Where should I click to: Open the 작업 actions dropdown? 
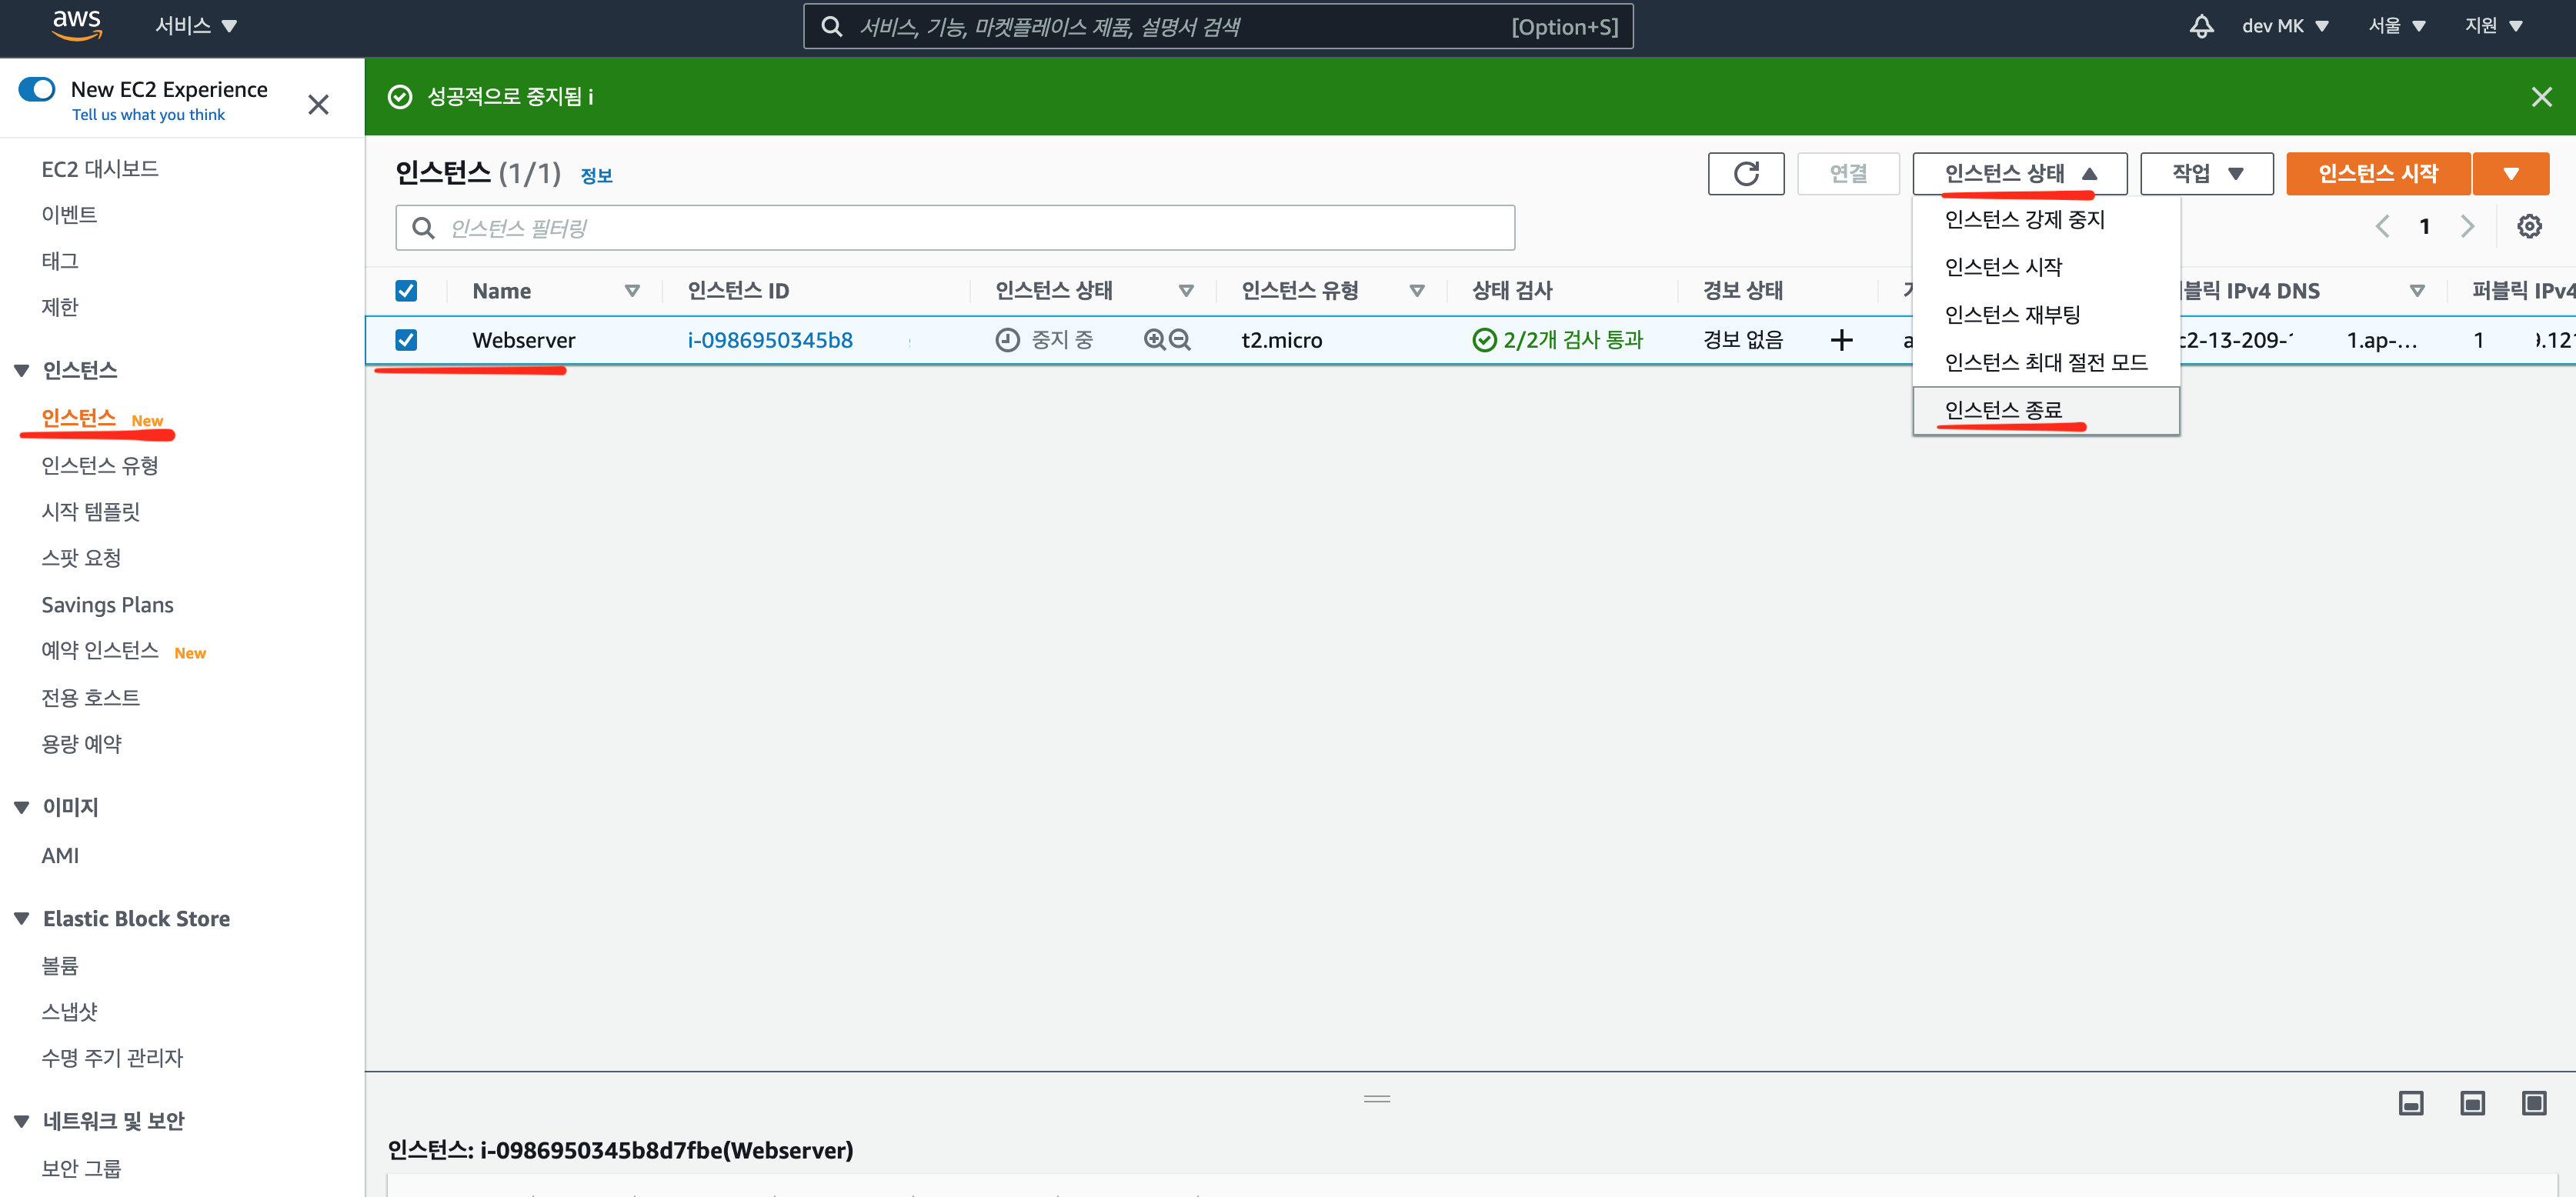(x=2206, y=174)
